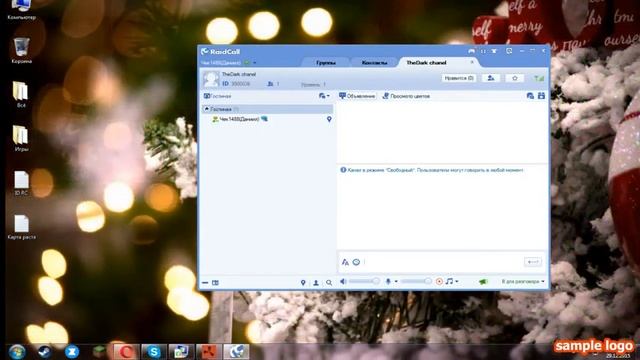Click the headset icon beside username in list
Viewport: 640px width, 360px height.
tap(264, 119)
